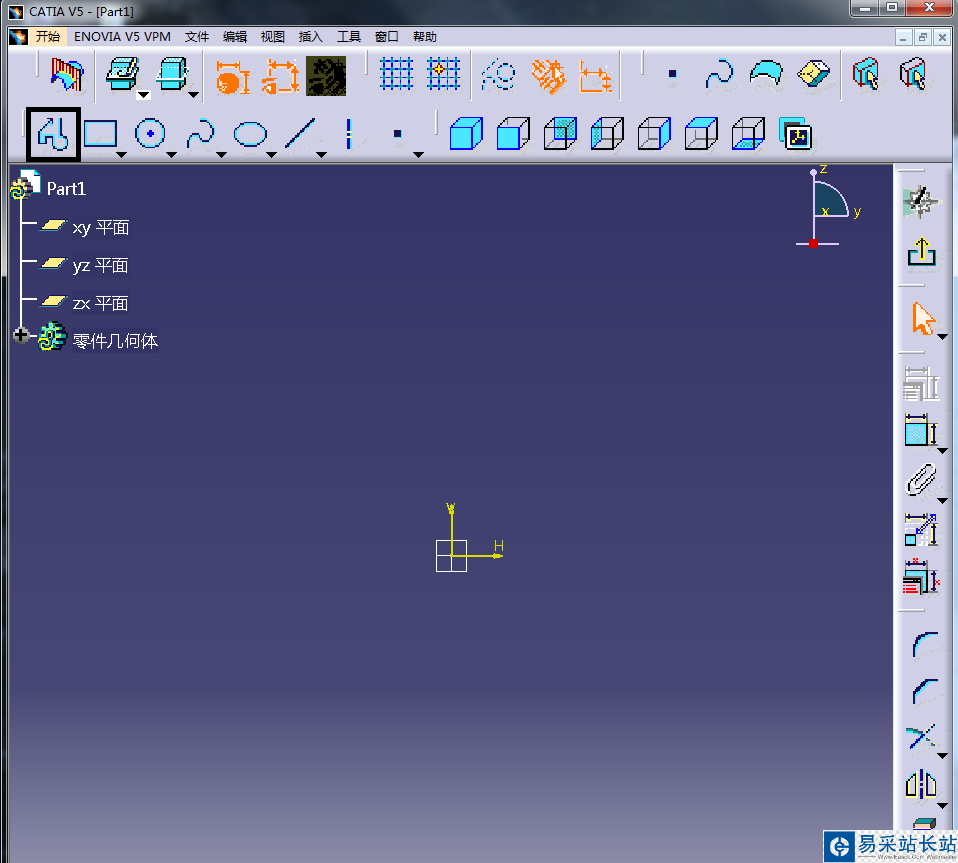Select the Ellipse sketch tool
Screen dimensions: 958x863
250,134
